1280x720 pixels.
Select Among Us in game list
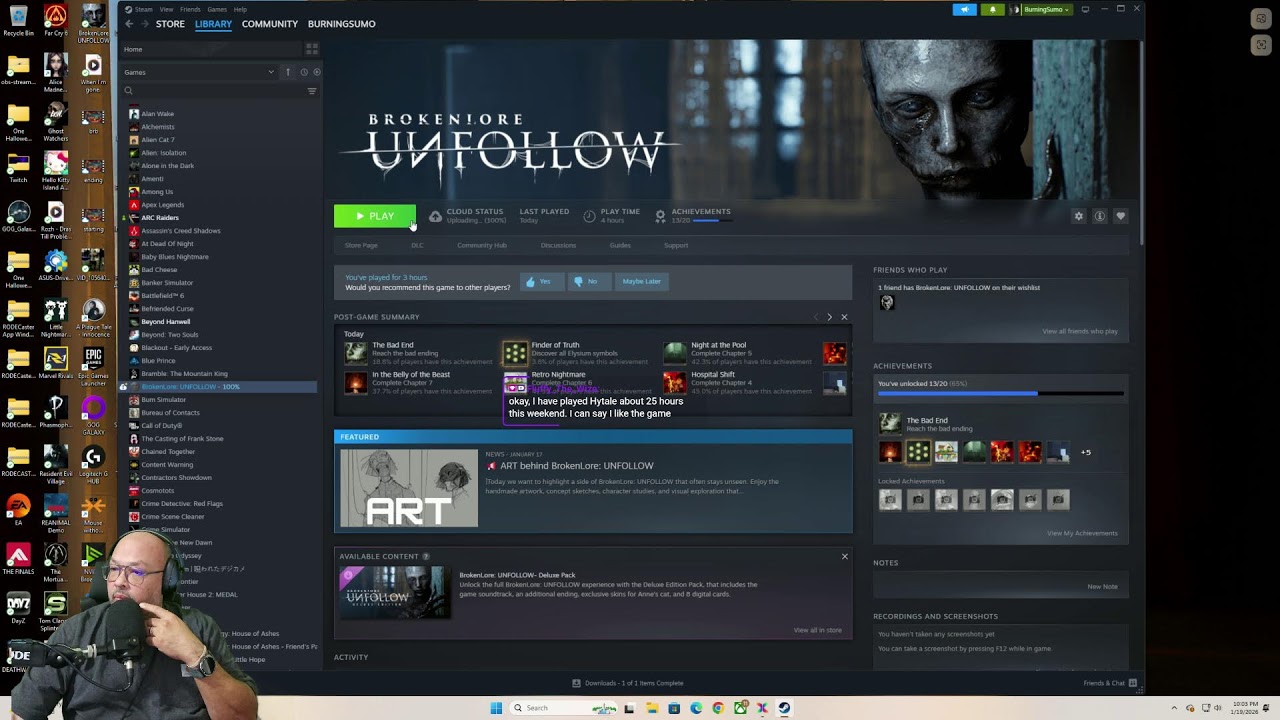157,192
